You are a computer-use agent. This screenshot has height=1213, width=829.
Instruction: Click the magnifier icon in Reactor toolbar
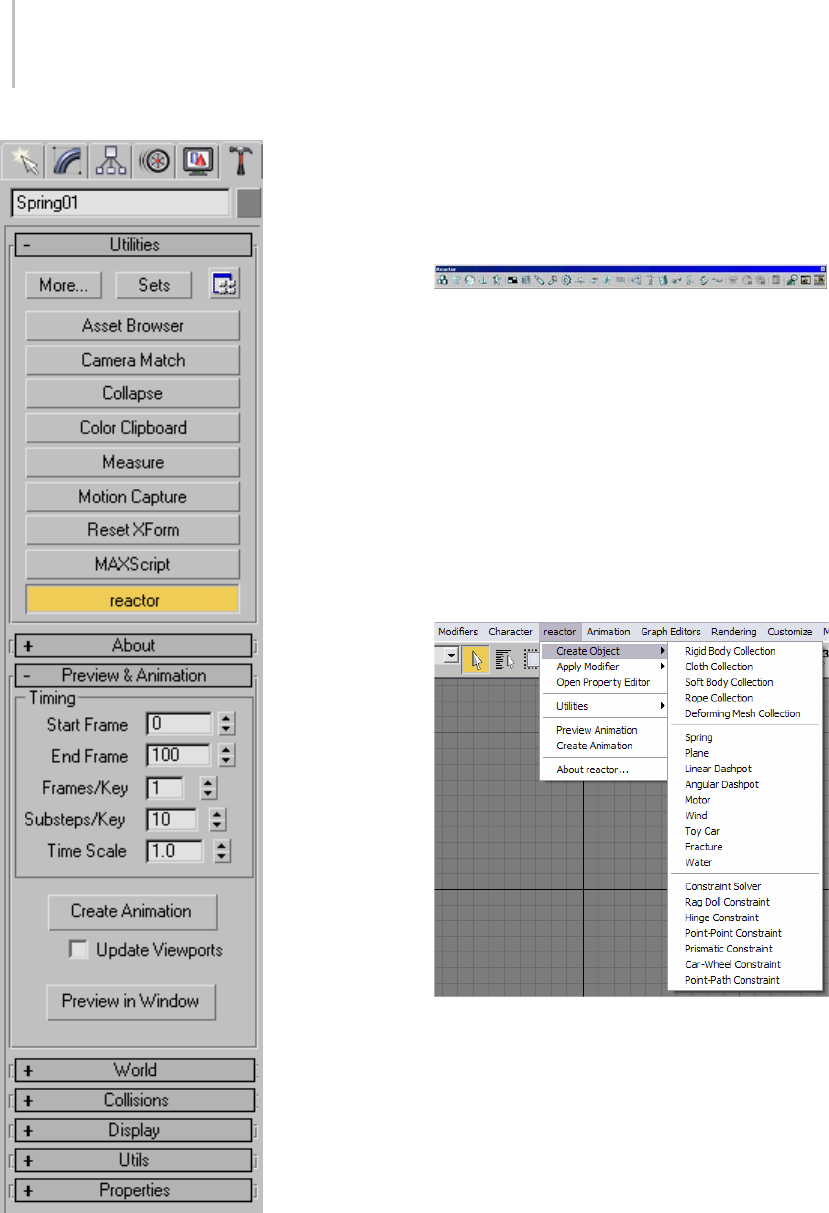[790, 280]
